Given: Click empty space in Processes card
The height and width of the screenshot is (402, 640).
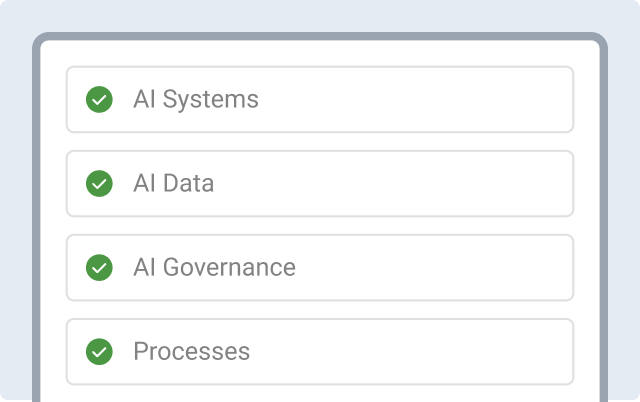Looking at the screenshot, I should coord(412,351).
